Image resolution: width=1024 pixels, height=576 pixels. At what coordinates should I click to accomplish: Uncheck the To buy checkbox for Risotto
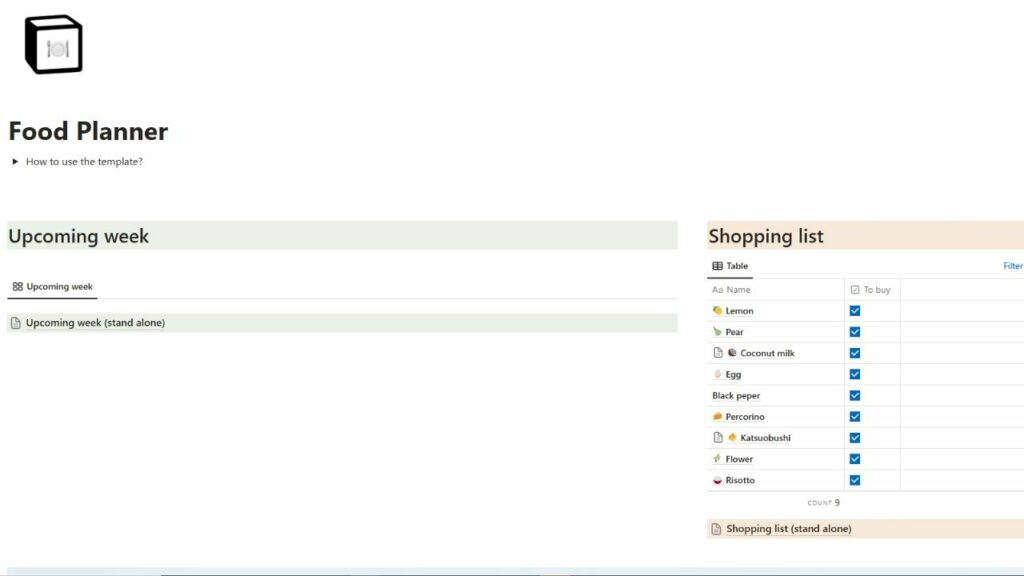(x=855, y=479)
